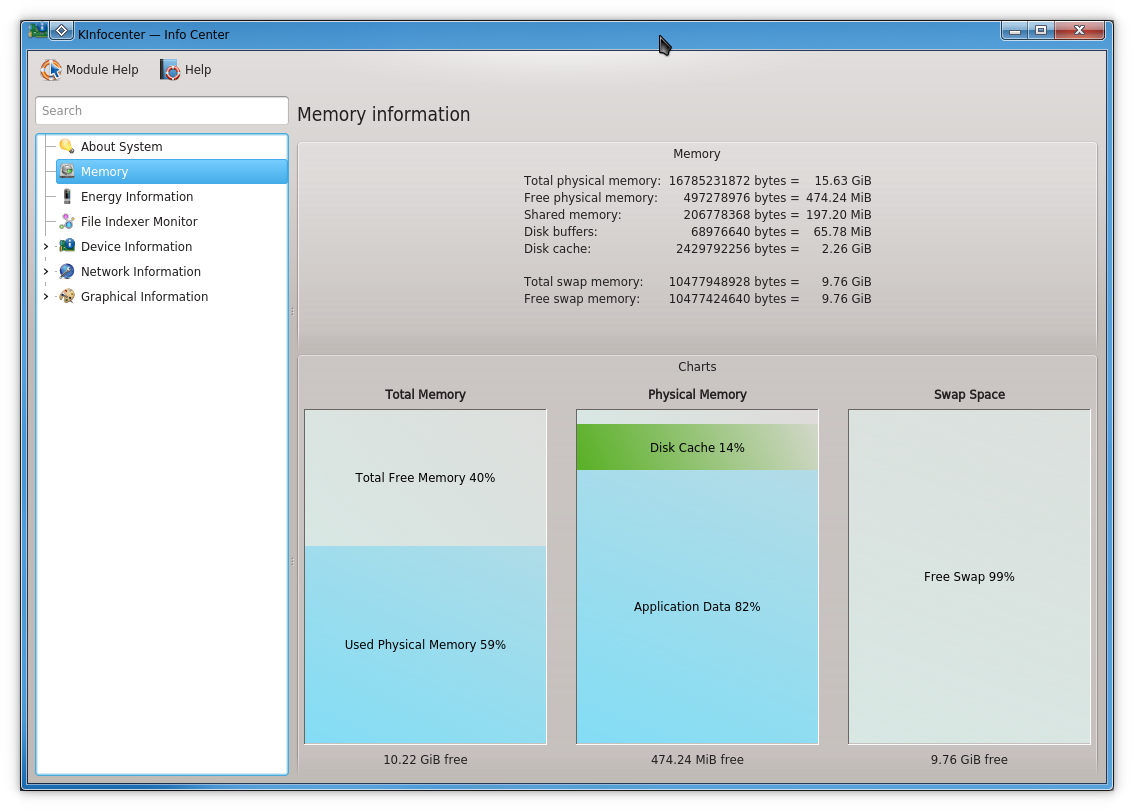The image size is (1134, 811).
Task: Click the Help lifebuoy toolbar button
Action: click(x=186, y=69)
